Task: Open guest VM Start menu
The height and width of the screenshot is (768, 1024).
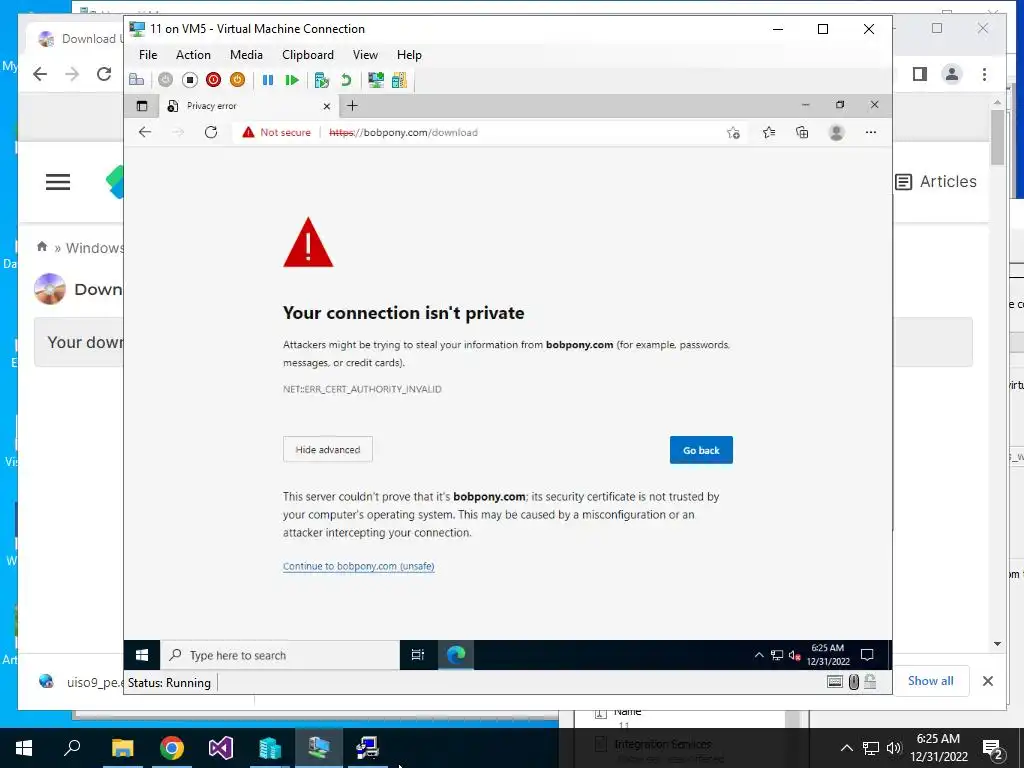Action: tap(142, 654)
